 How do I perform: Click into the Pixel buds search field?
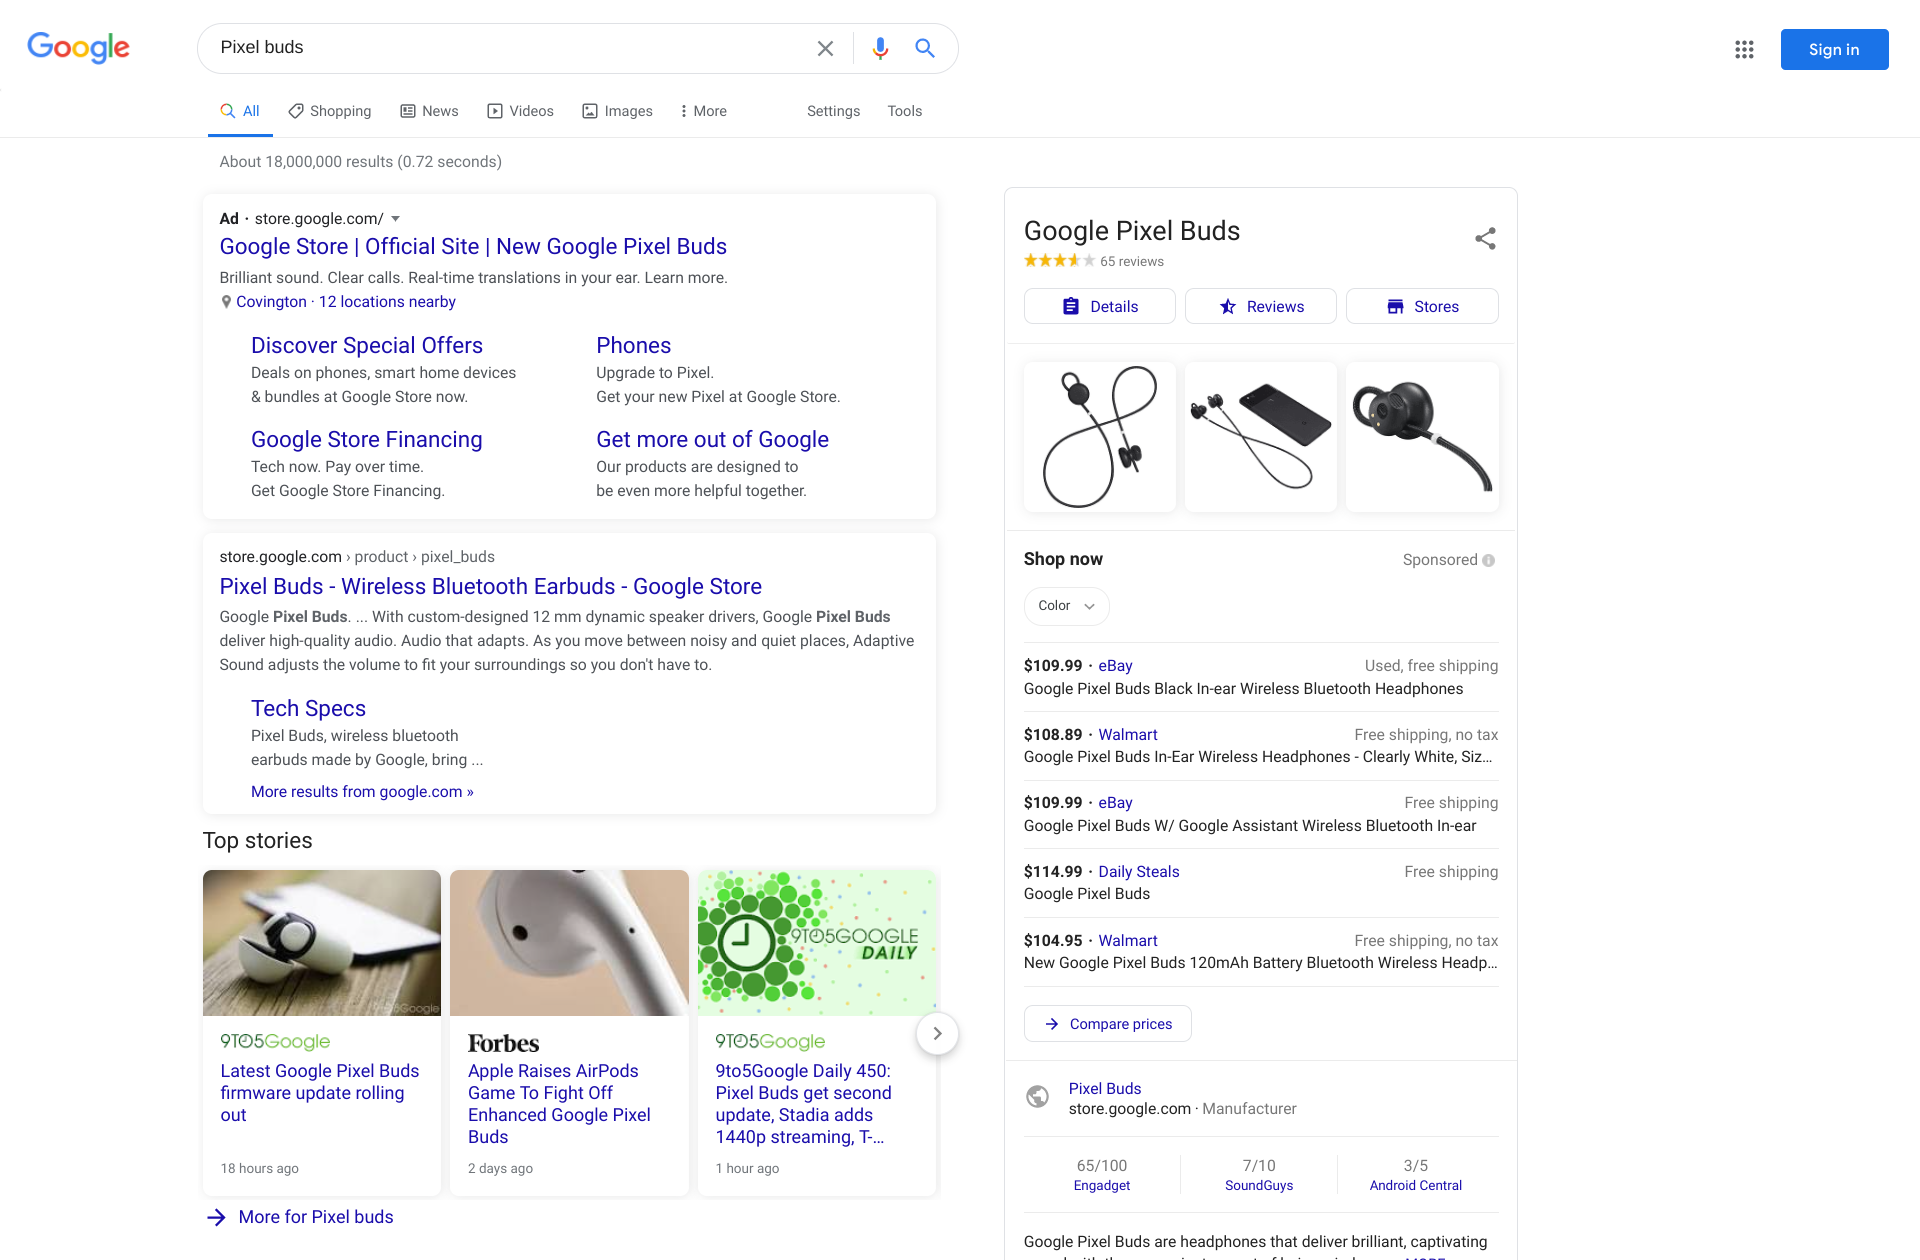tap(500, 48)
